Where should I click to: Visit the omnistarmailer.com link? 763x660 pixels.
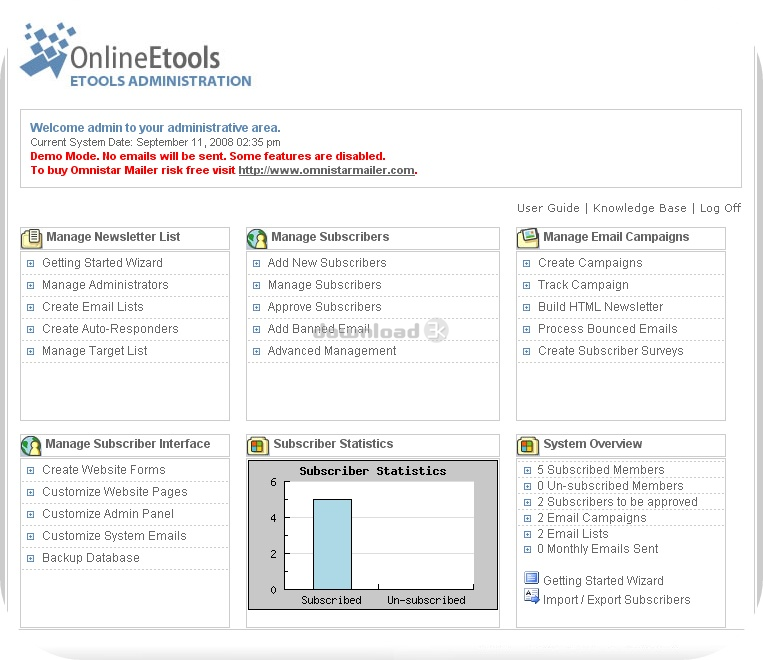click(x=327, y=170)
